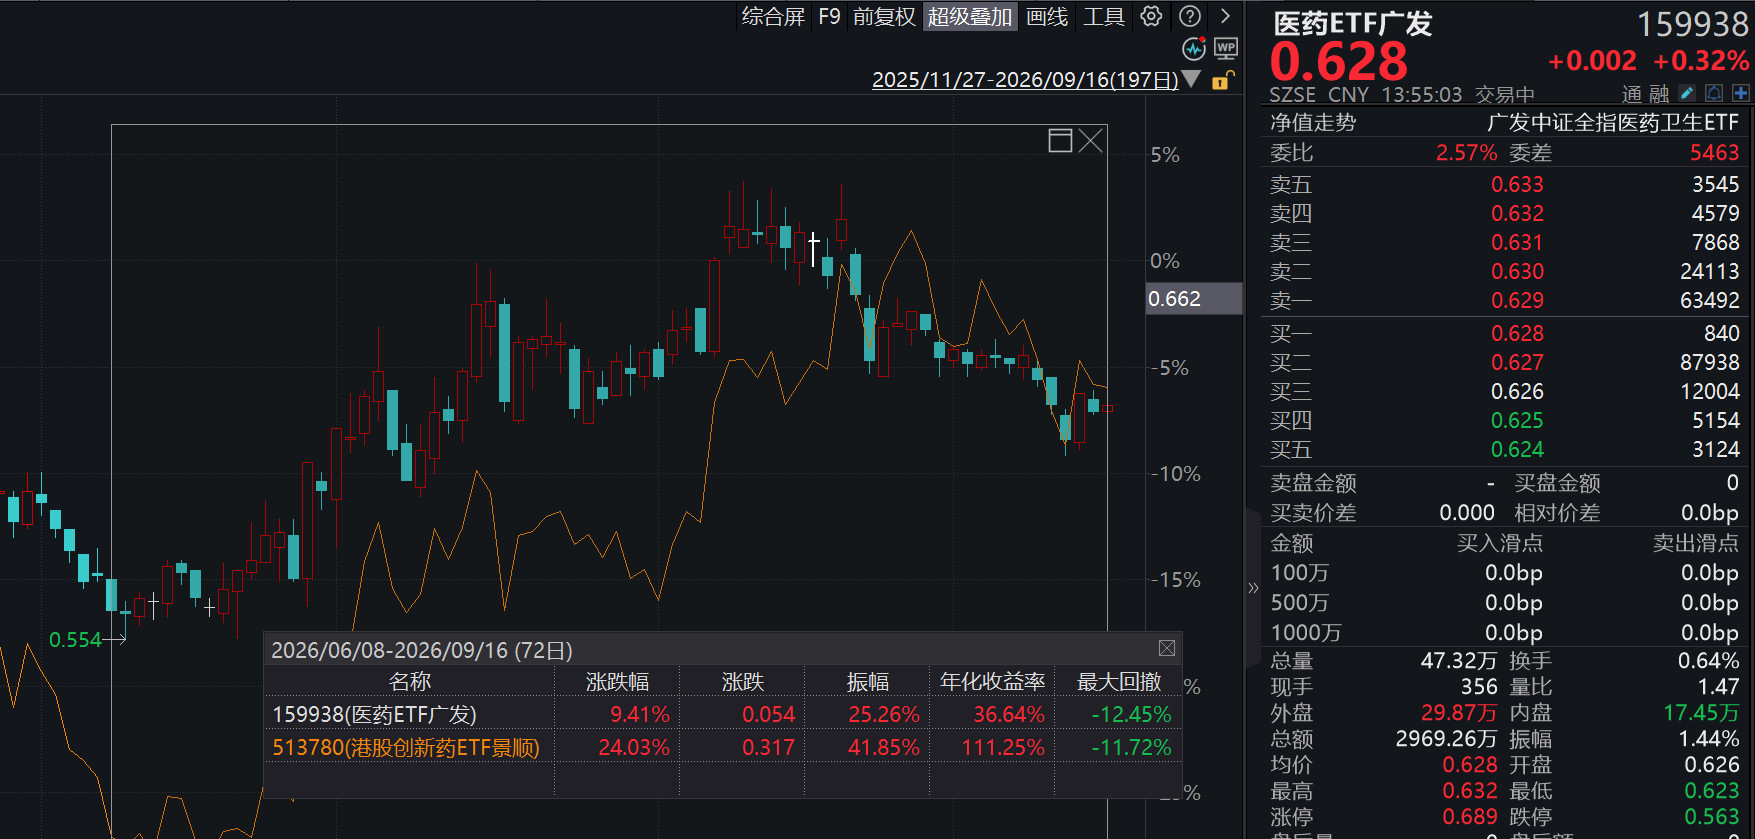Toggle the 超级叠加 overlay mode
1755x839 pixels.
970,16
